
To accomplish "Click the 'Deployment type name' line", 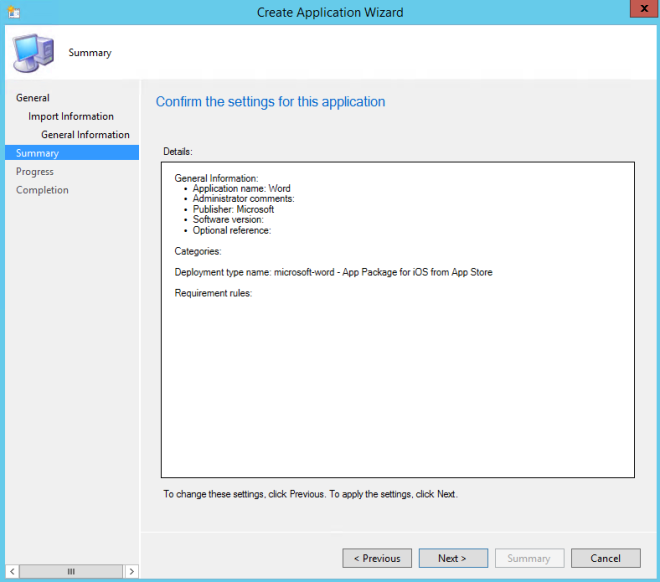I will [333, 272].
